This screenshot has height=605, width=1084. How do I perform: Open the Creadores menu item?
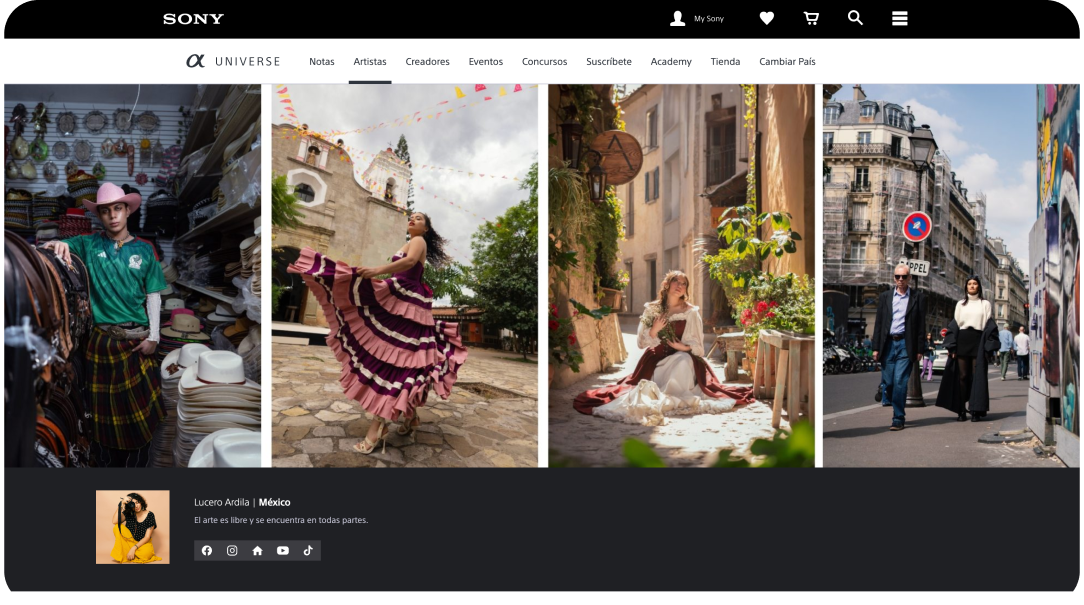coord(427,62)
